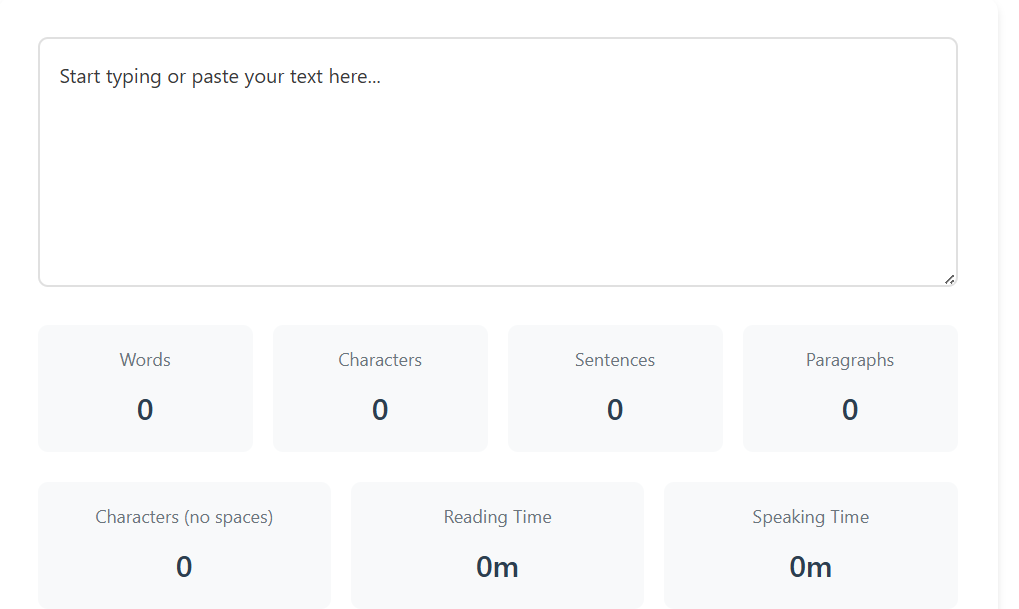
Task: Click the Characters label
Action: tap(380, 360)
